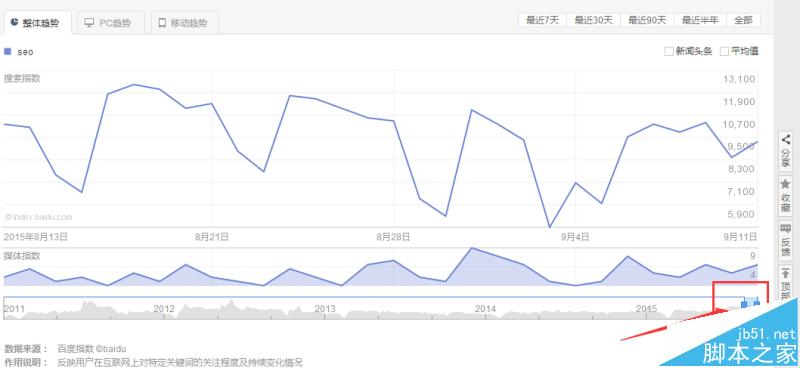Image resolution: width=800 pixels, height=368 pixels.
Task: Select the 全部 range button
Action: [x=743, y=20]
